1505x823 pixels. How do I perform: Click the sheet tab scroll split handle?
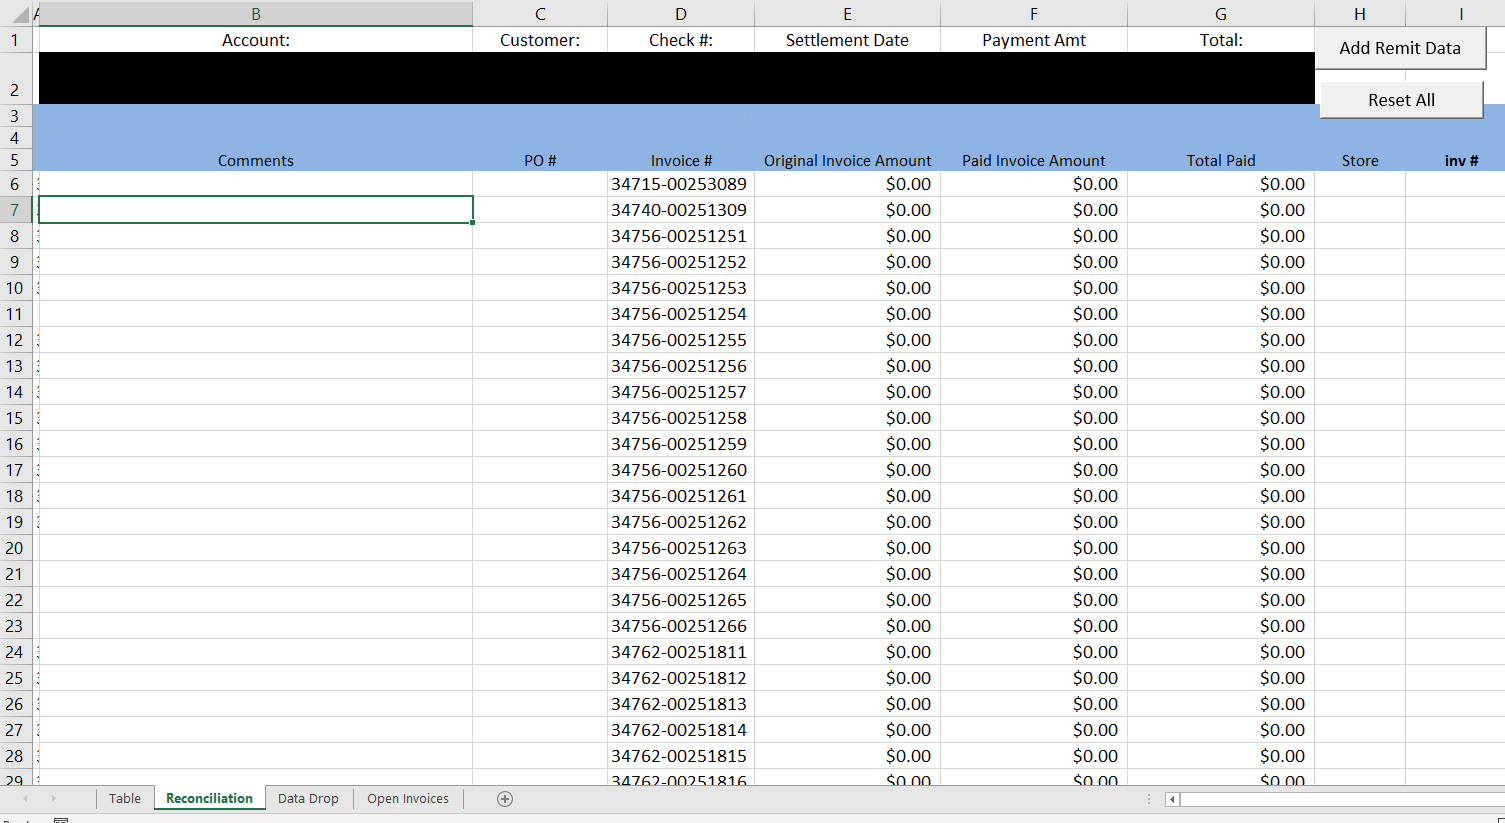[x=1148, y=799]
